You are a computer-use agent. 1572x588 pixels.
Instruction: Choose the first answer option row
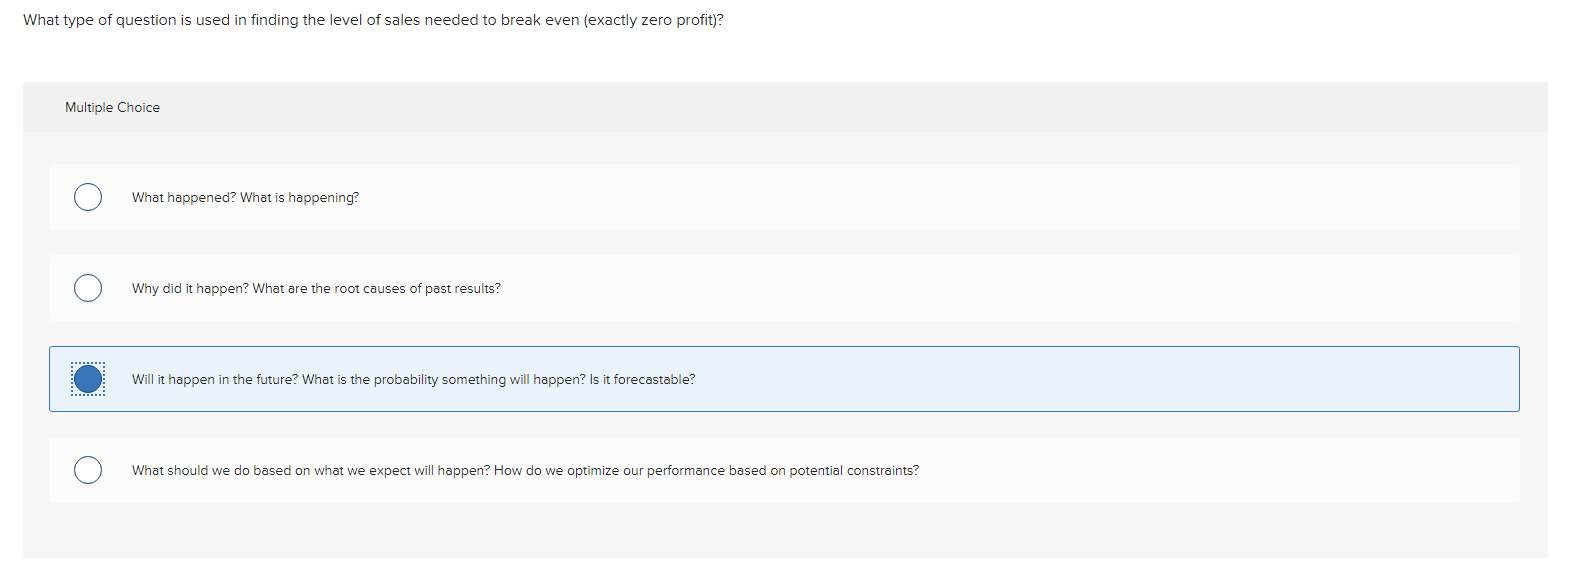click(600, 197)
